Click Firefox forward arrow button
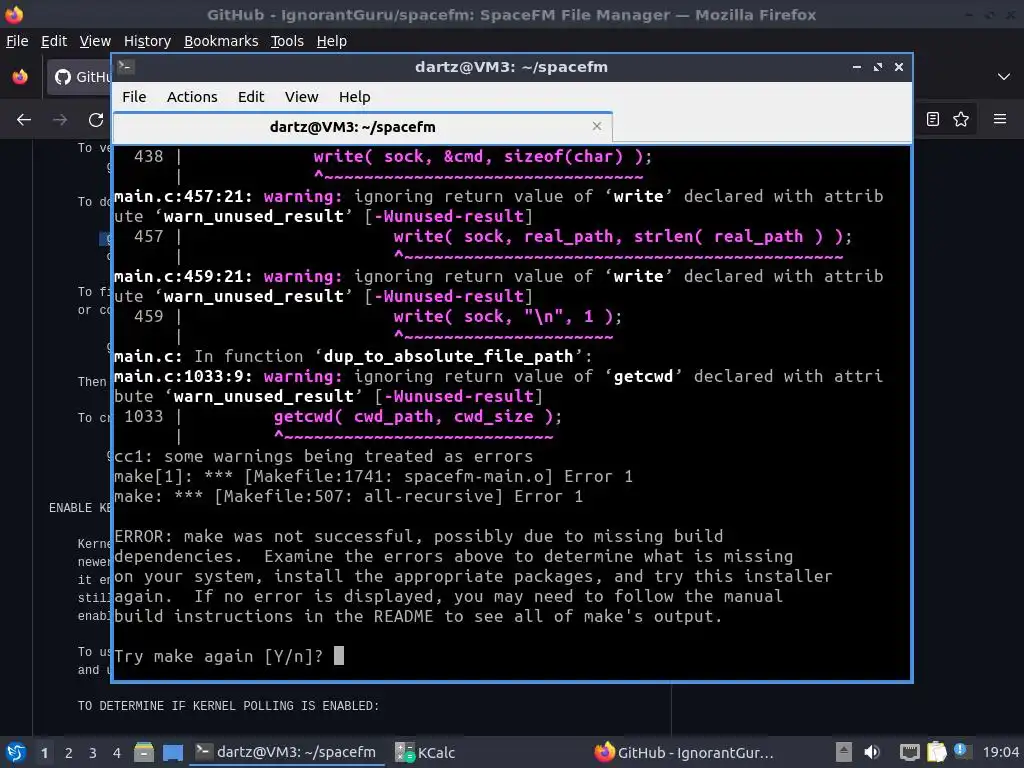1024x768 pixels. pos(60,120)
